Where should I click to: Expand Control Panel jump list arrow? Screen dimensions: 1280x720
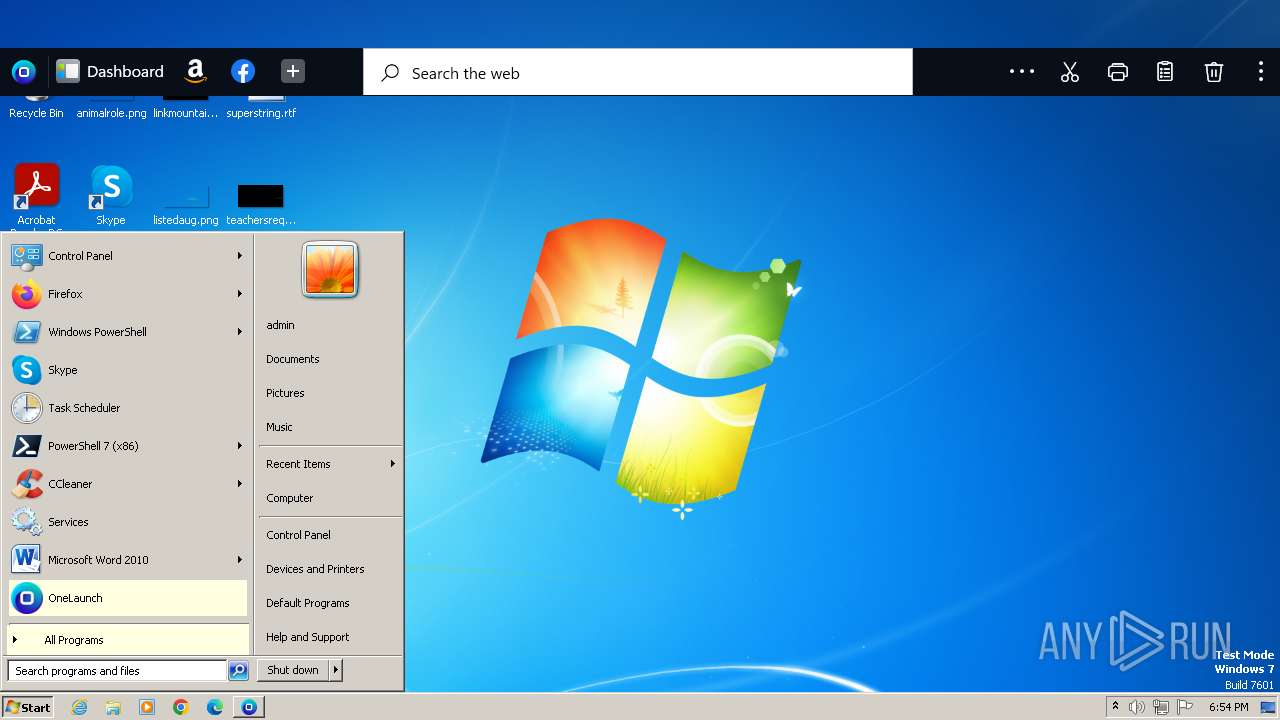(x=240, y=256)
